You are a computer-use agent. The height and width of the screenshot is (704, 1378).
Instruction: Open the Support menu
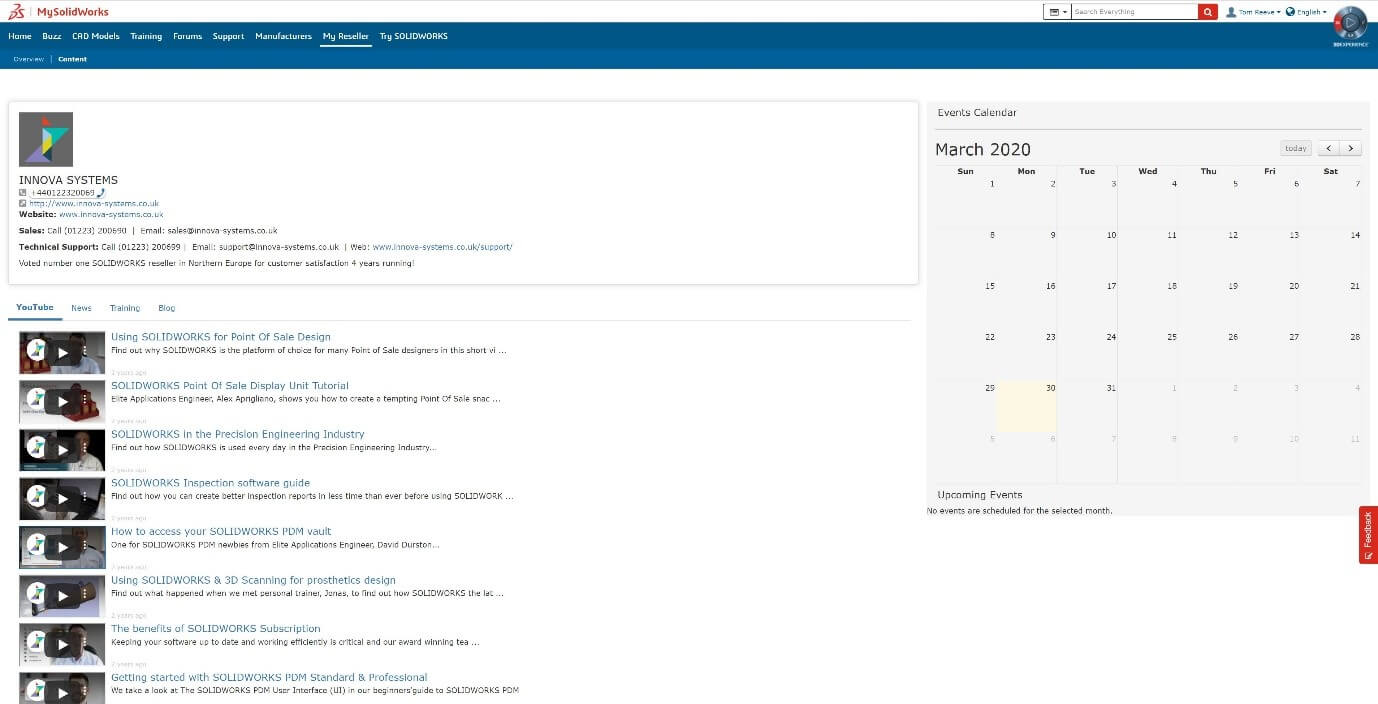pos(228,36)
